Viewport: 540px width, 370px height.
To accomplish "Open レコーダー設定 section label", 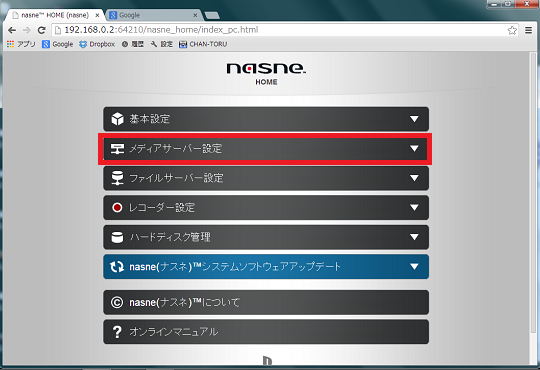I will click(x=162, y=207).
